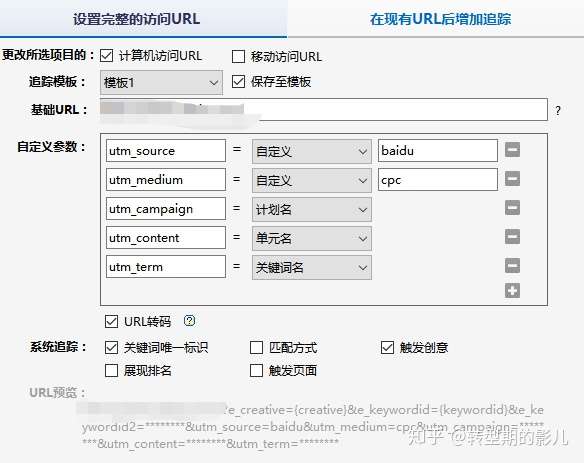
Task: Remove the utm_medium parameter row
Action: tap(512, 179)
